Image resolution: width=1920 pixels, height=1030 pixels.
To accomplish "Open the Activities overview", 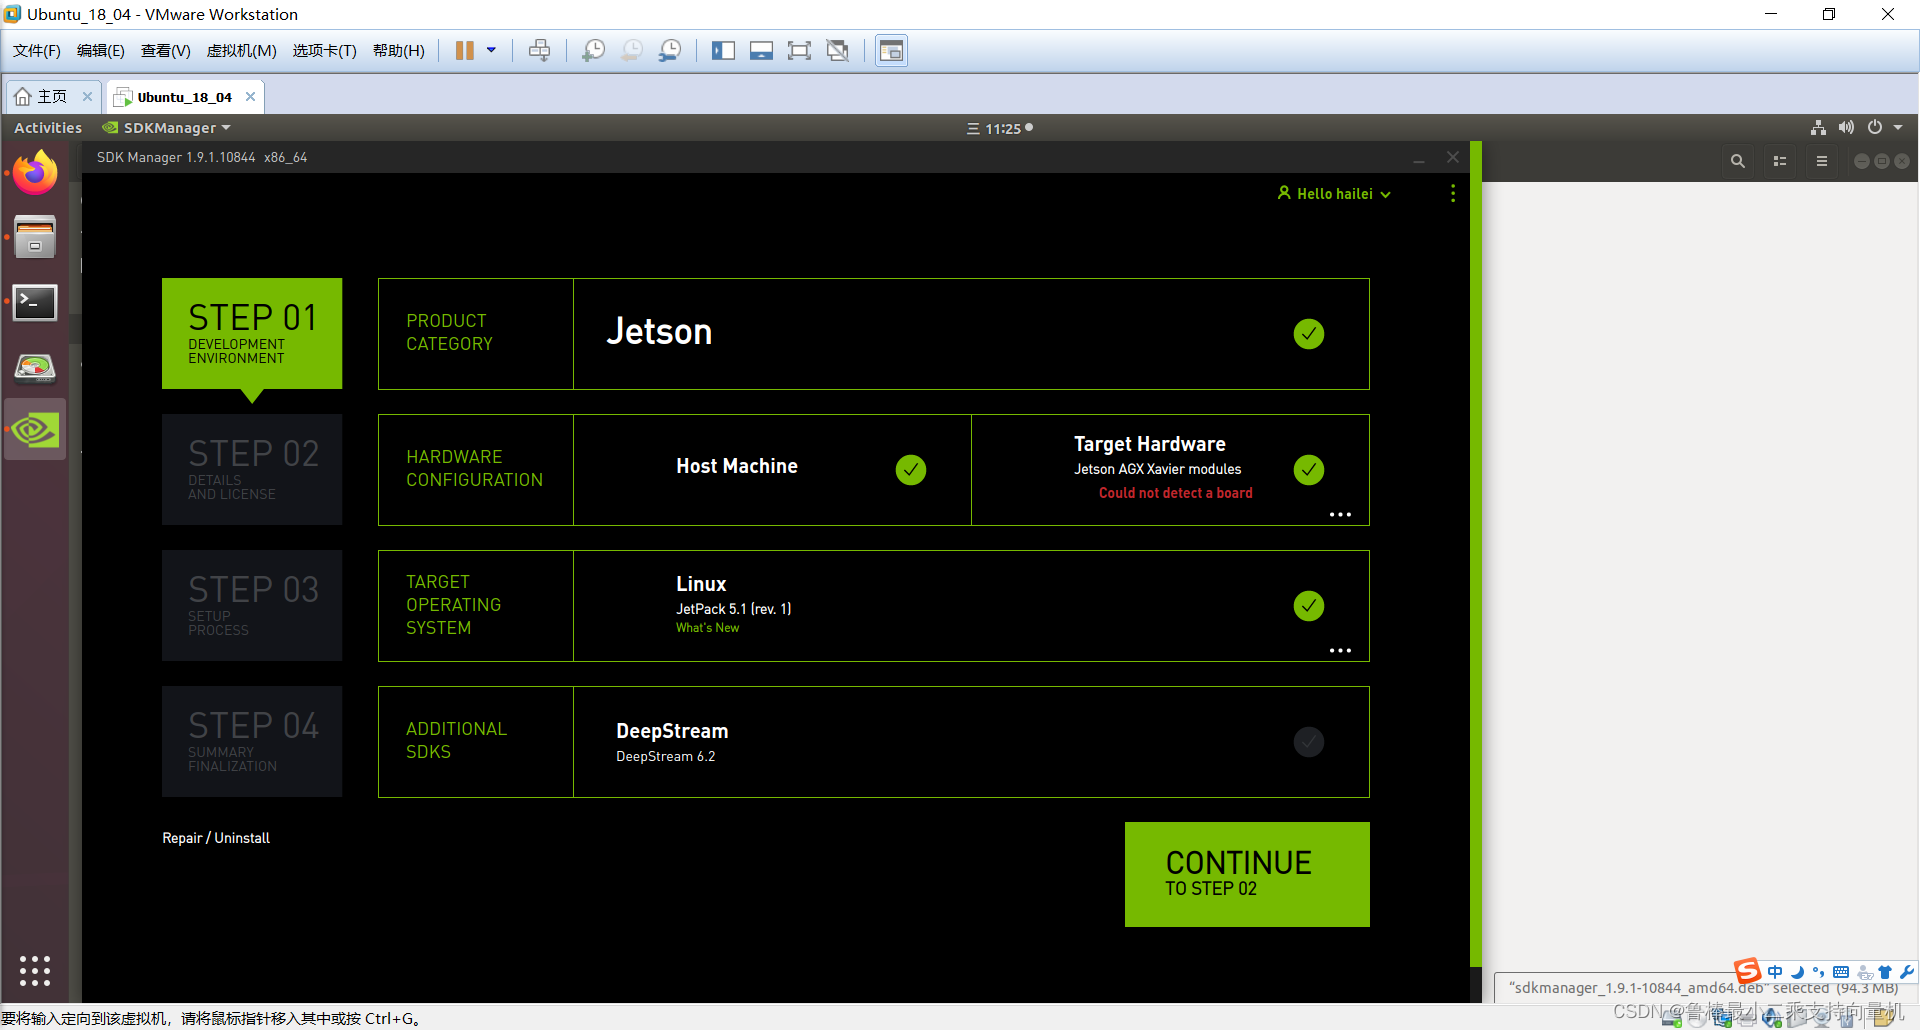I will pyautogui.click(x=48, y=128).
